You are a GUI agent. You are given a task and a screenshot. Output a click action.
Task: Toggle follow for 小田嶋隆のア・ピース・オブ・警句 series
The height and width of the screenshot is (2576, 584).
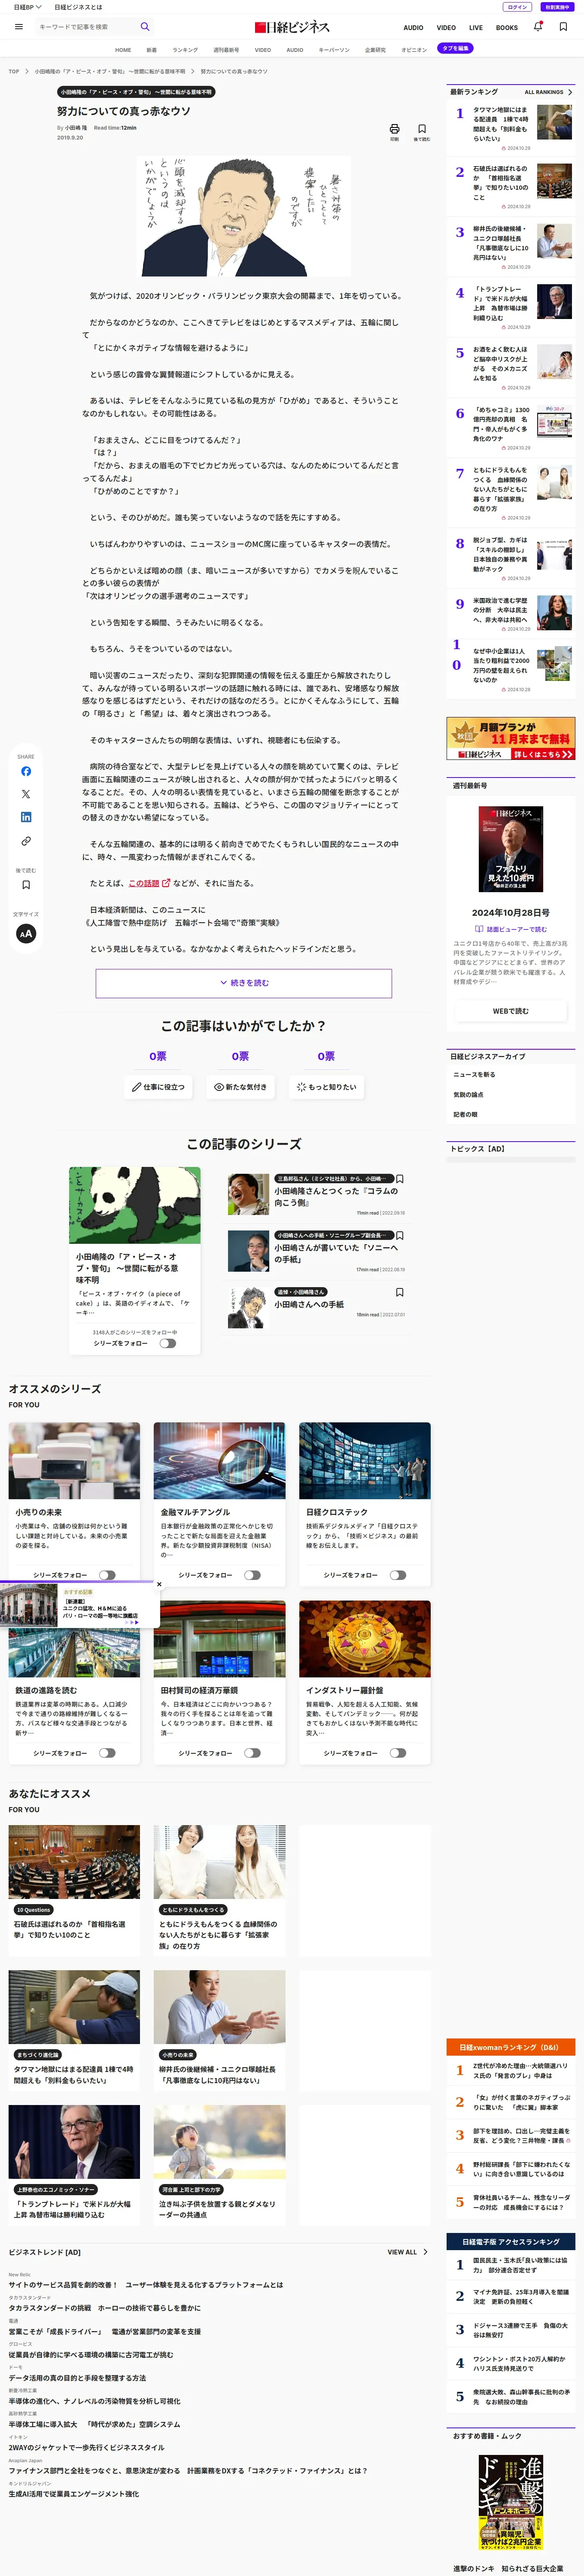coord(167,1343)
